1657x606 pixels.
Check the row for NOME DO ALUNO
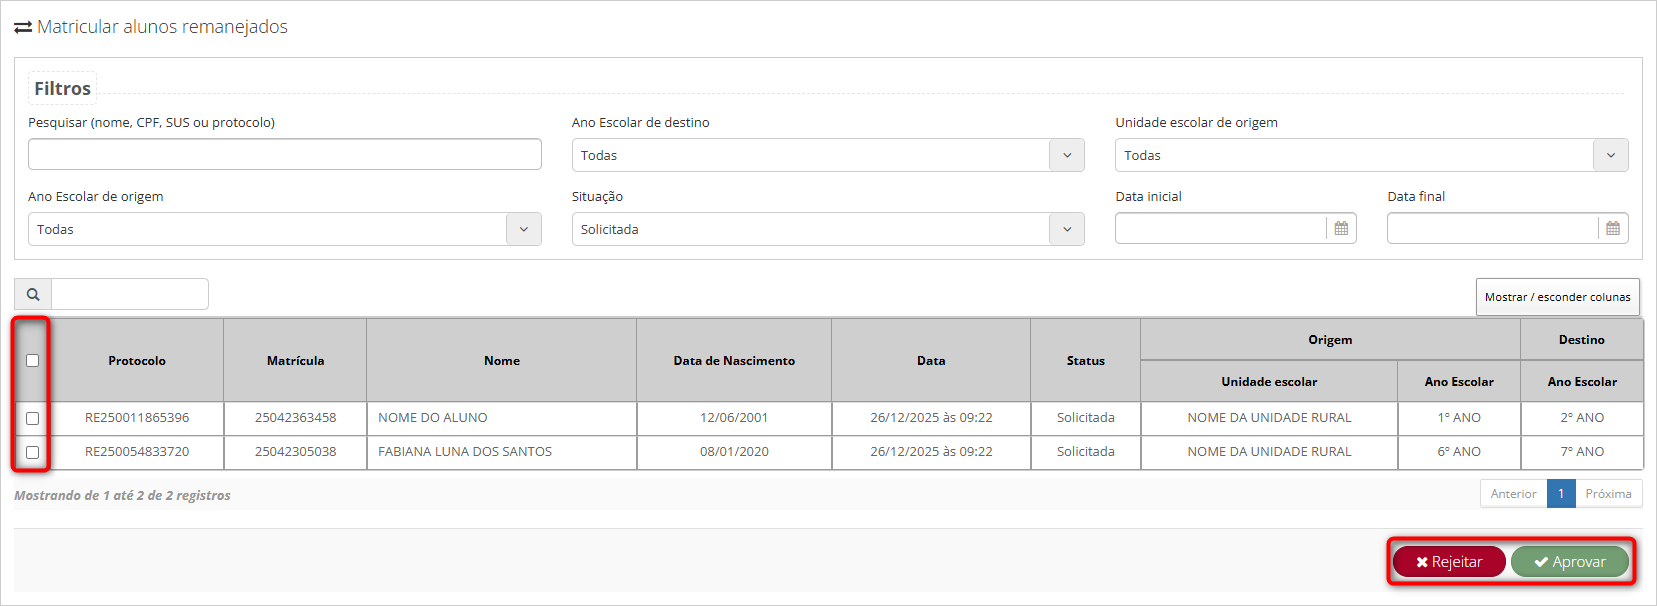(33, 418)
